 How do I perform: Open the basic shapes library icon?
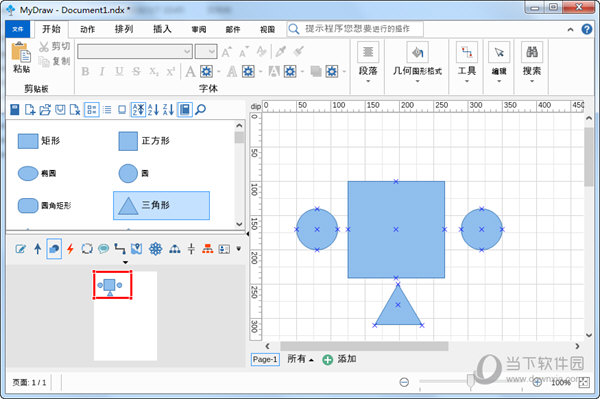click(x=54, y=249)
